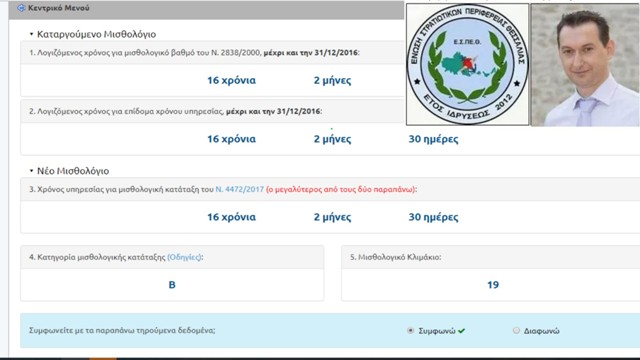The width and height of the screenshot is (640, 360).
Task: Click "16 χρόνια" under item 3
Action: coord(231,217)
